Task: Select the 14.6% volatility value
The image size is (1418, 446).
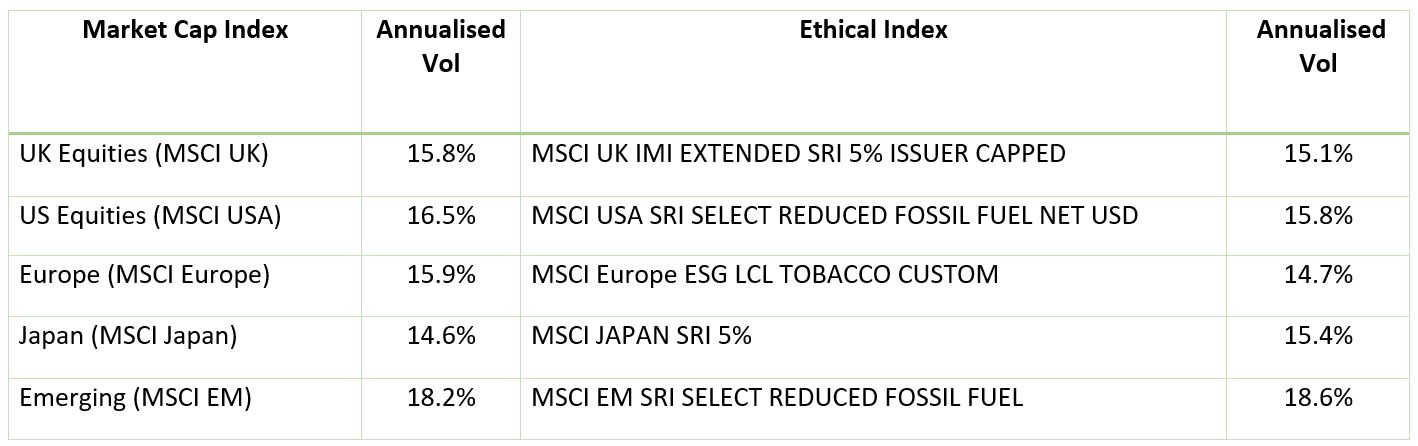Action: coord(441,336)
